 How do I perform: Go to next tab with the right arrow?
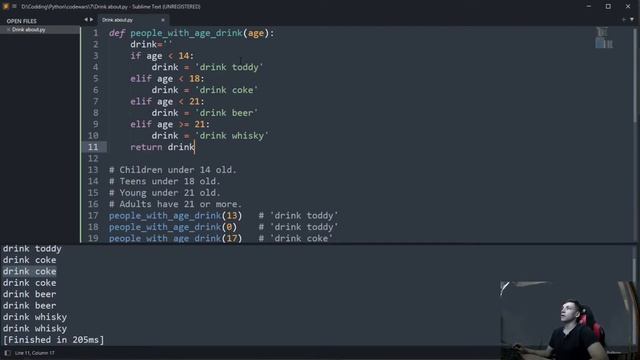91,20
